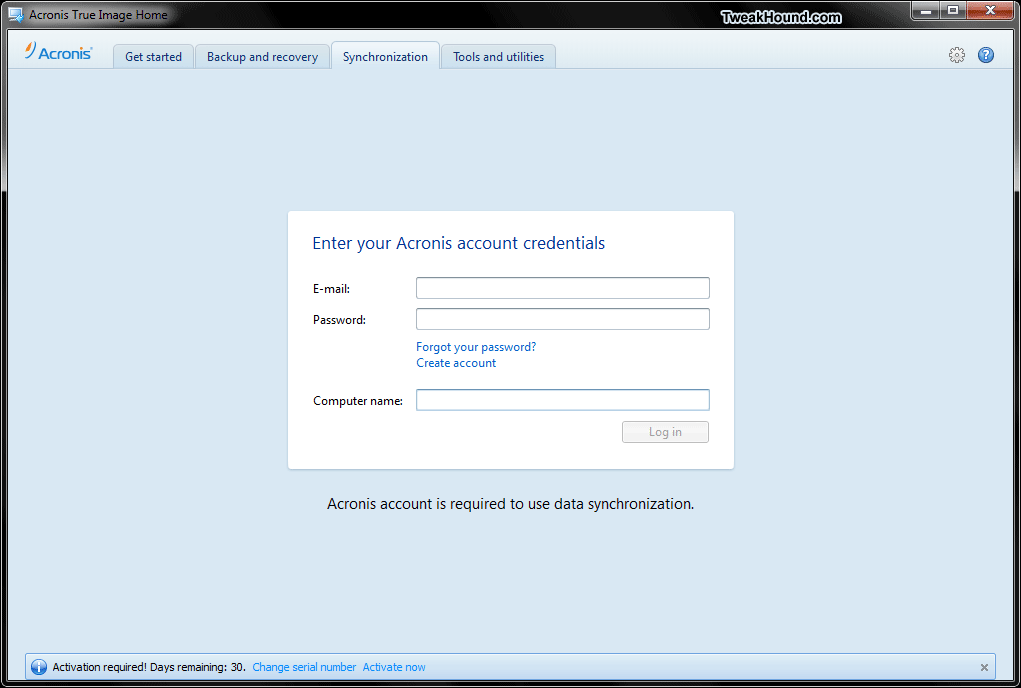Image resolution: width=1021 pixels, height=688 pixels.
Task: Click the info icon in activation bar
Action: (x=39, y=667)
